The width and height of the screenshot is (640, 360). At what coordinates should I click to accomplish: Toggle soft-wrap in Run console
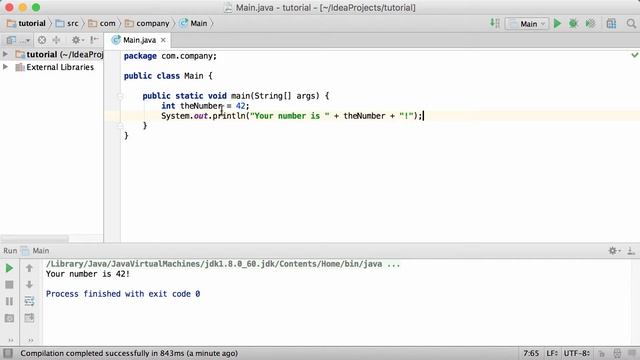tap(29, 301)
